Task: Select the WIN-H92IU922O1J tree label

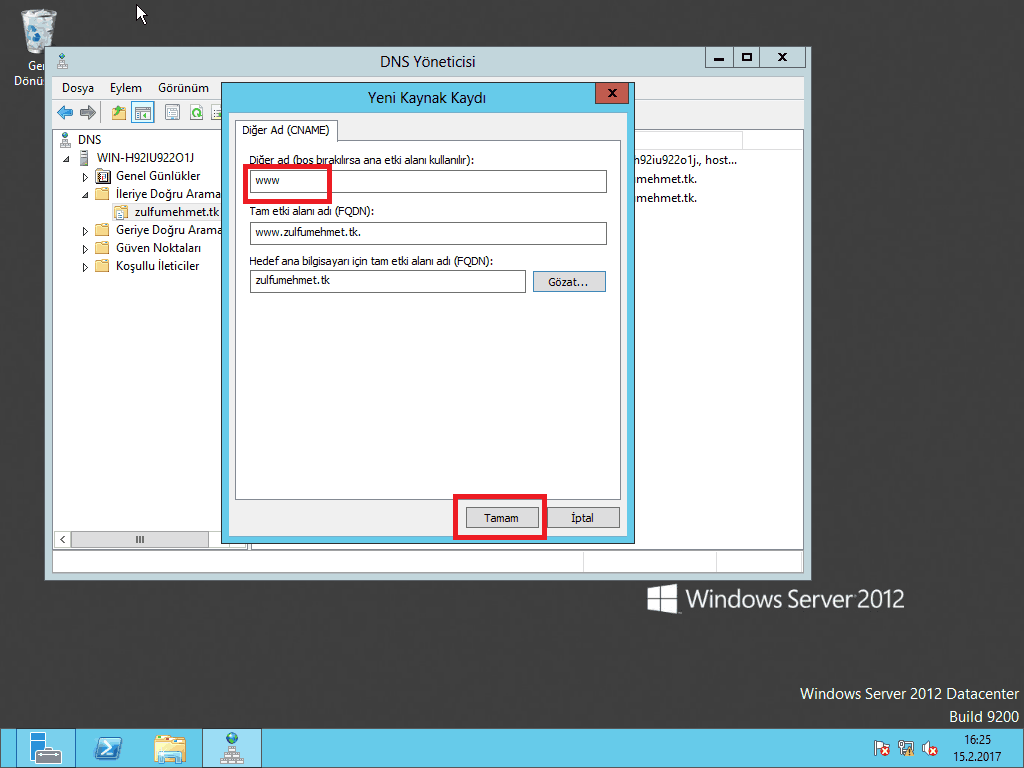Action: tap(145, 157)
